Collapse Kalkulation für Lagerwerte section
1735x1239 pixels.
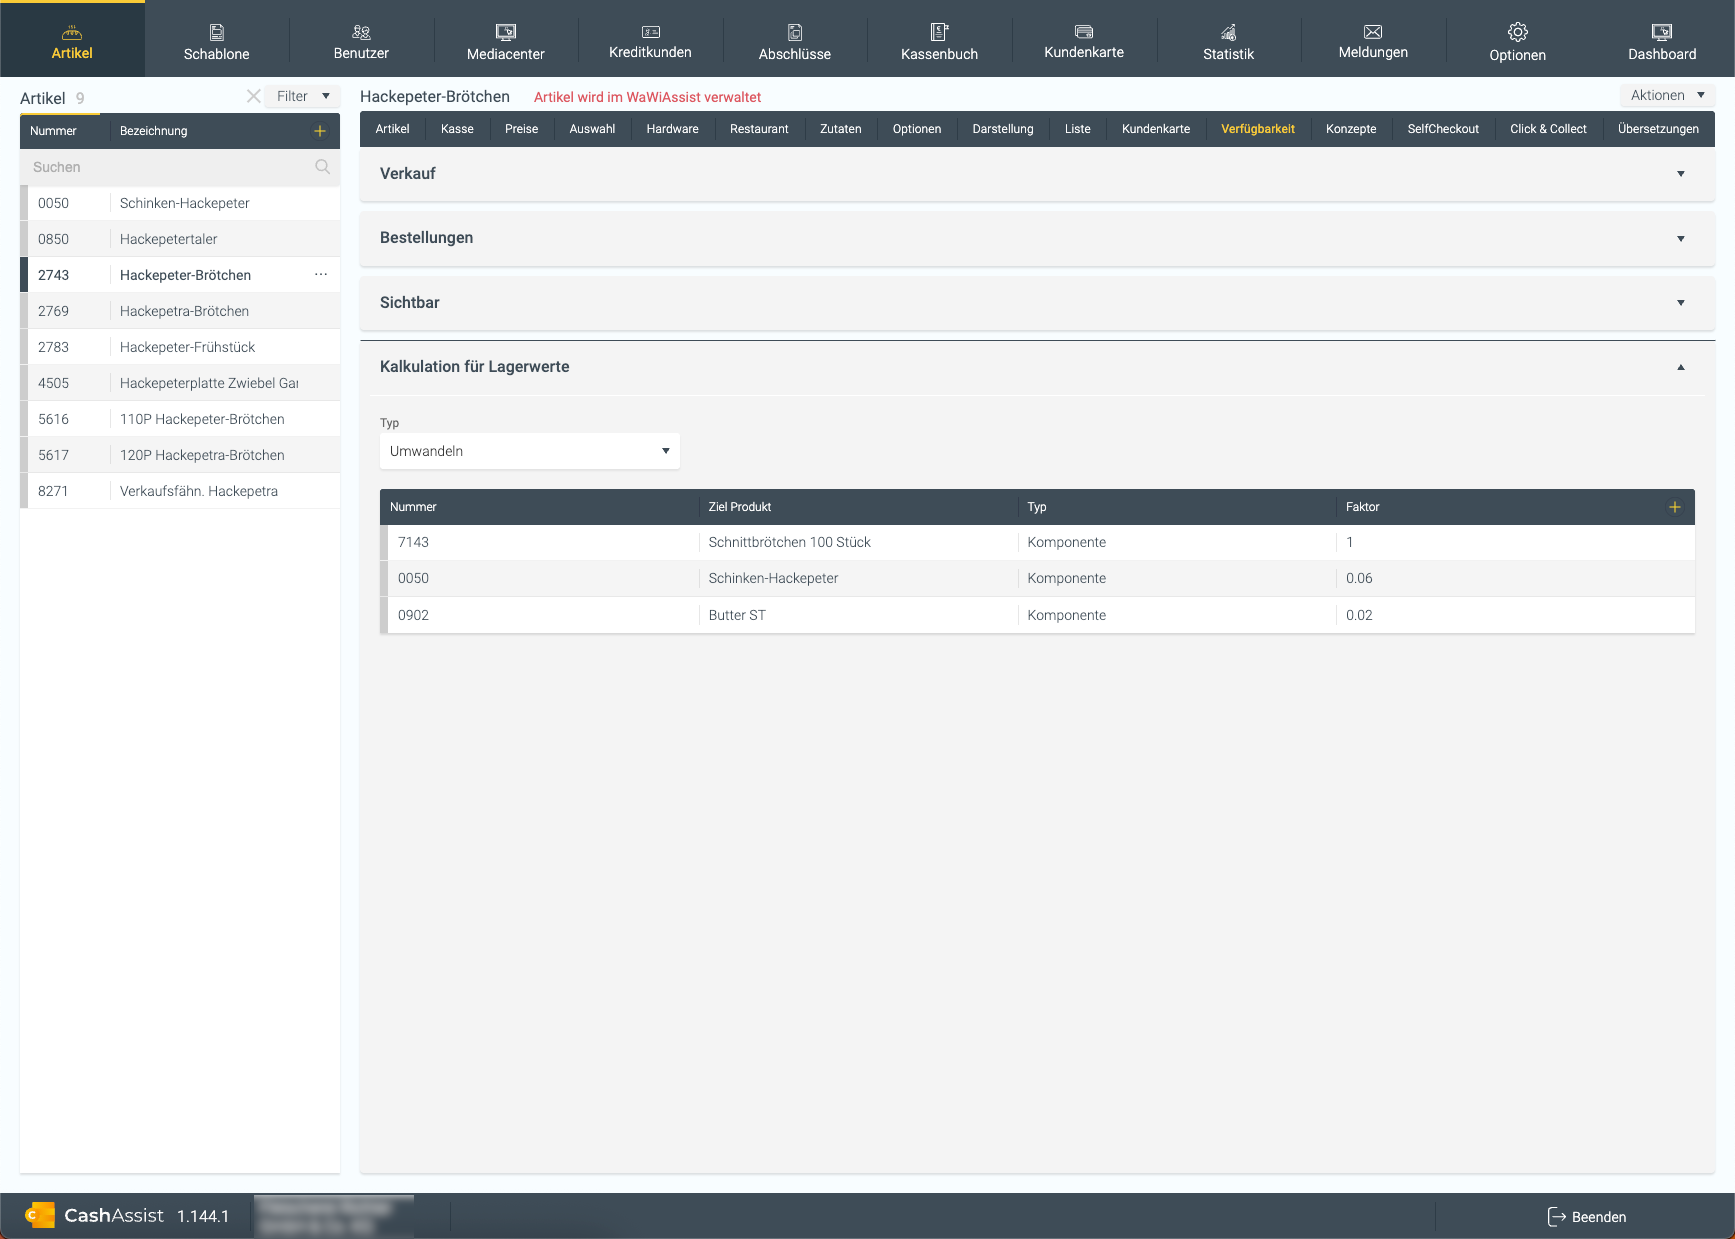point(1680,367)
